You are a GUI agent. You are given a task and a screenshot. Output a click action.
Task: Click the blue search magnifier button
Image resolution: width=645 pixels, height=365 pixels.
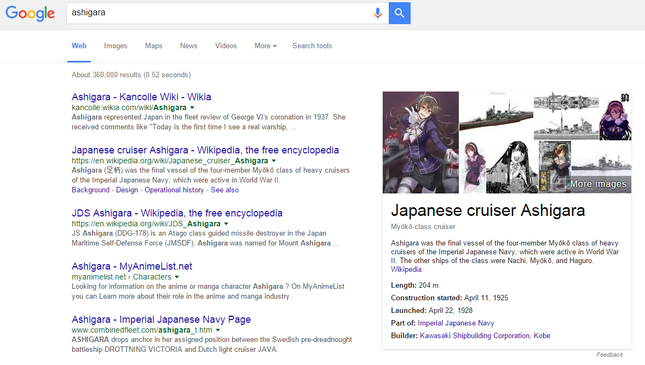399,13
